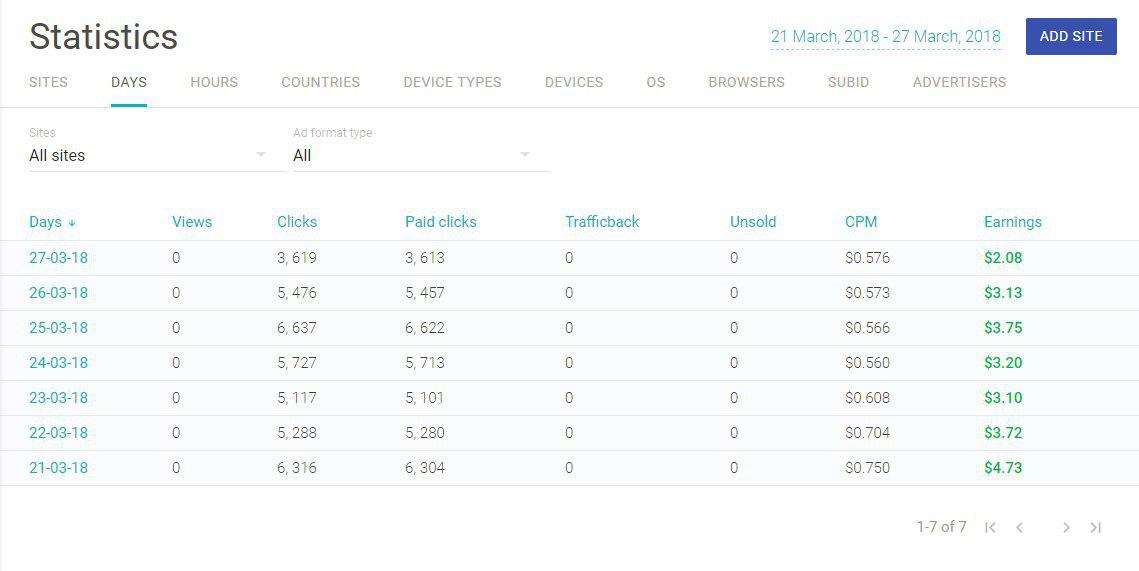Switch to the Hours tab
The height and width of the screenshot is (571, 1139).
pyautogui.click(x=214, y=82)
